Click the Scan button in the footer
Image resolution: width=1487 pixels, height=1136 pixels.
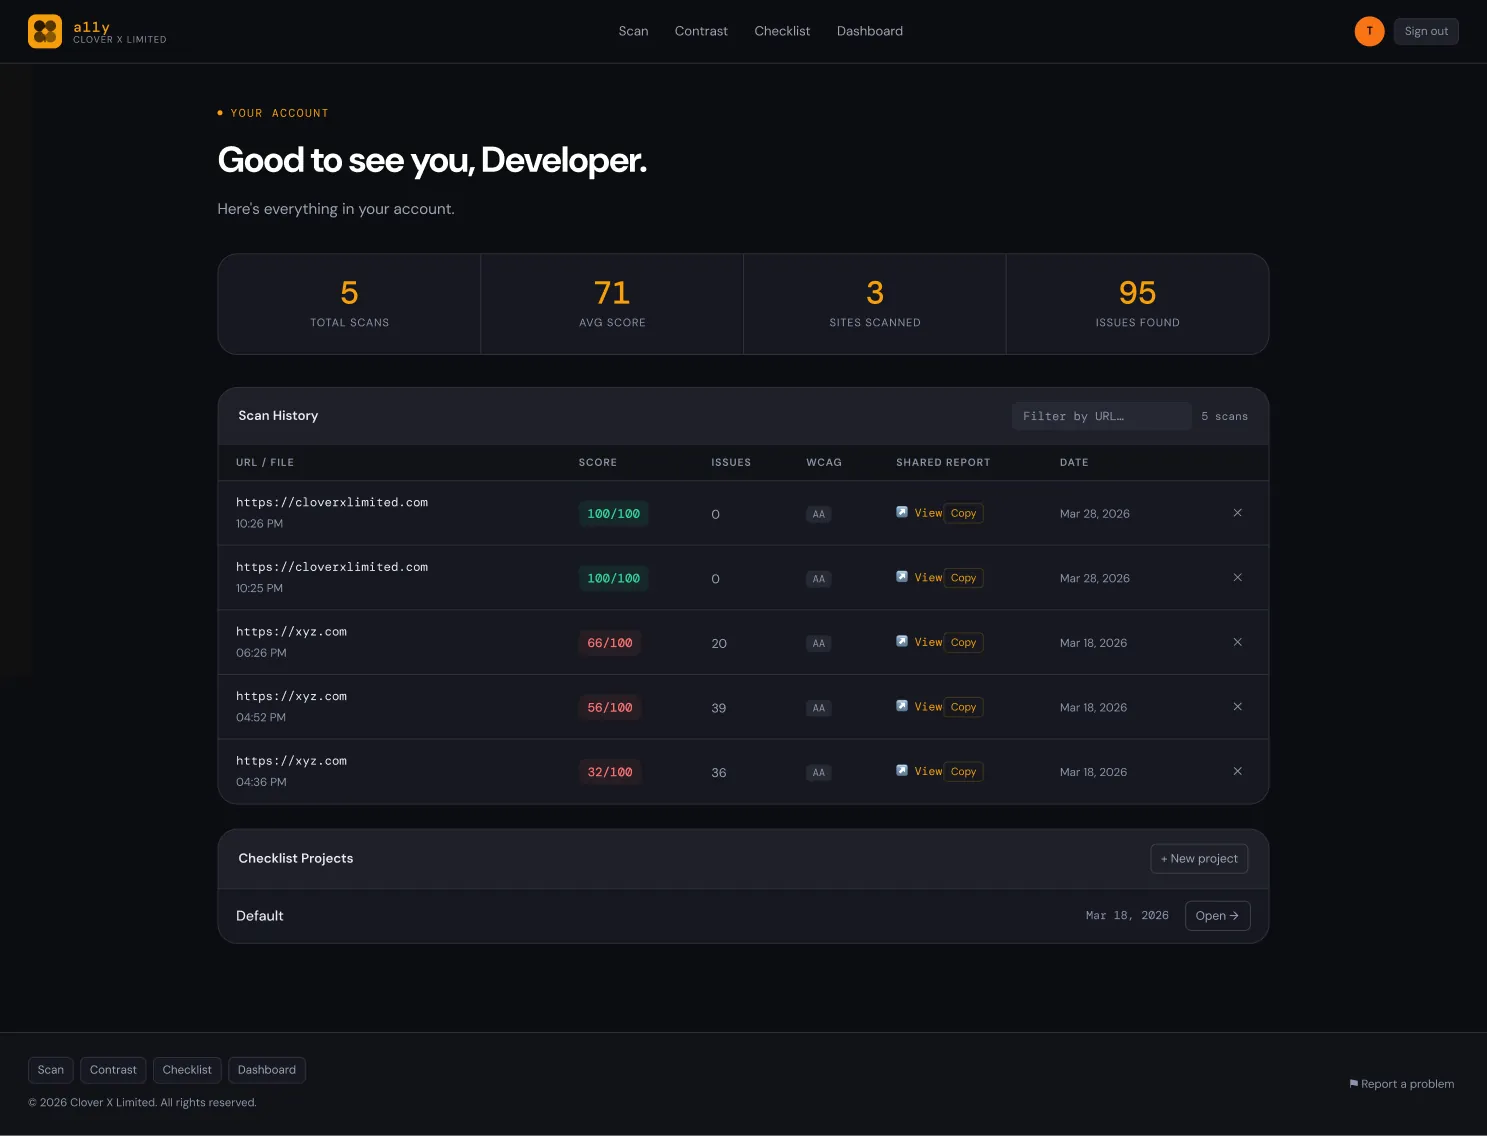51,1070
